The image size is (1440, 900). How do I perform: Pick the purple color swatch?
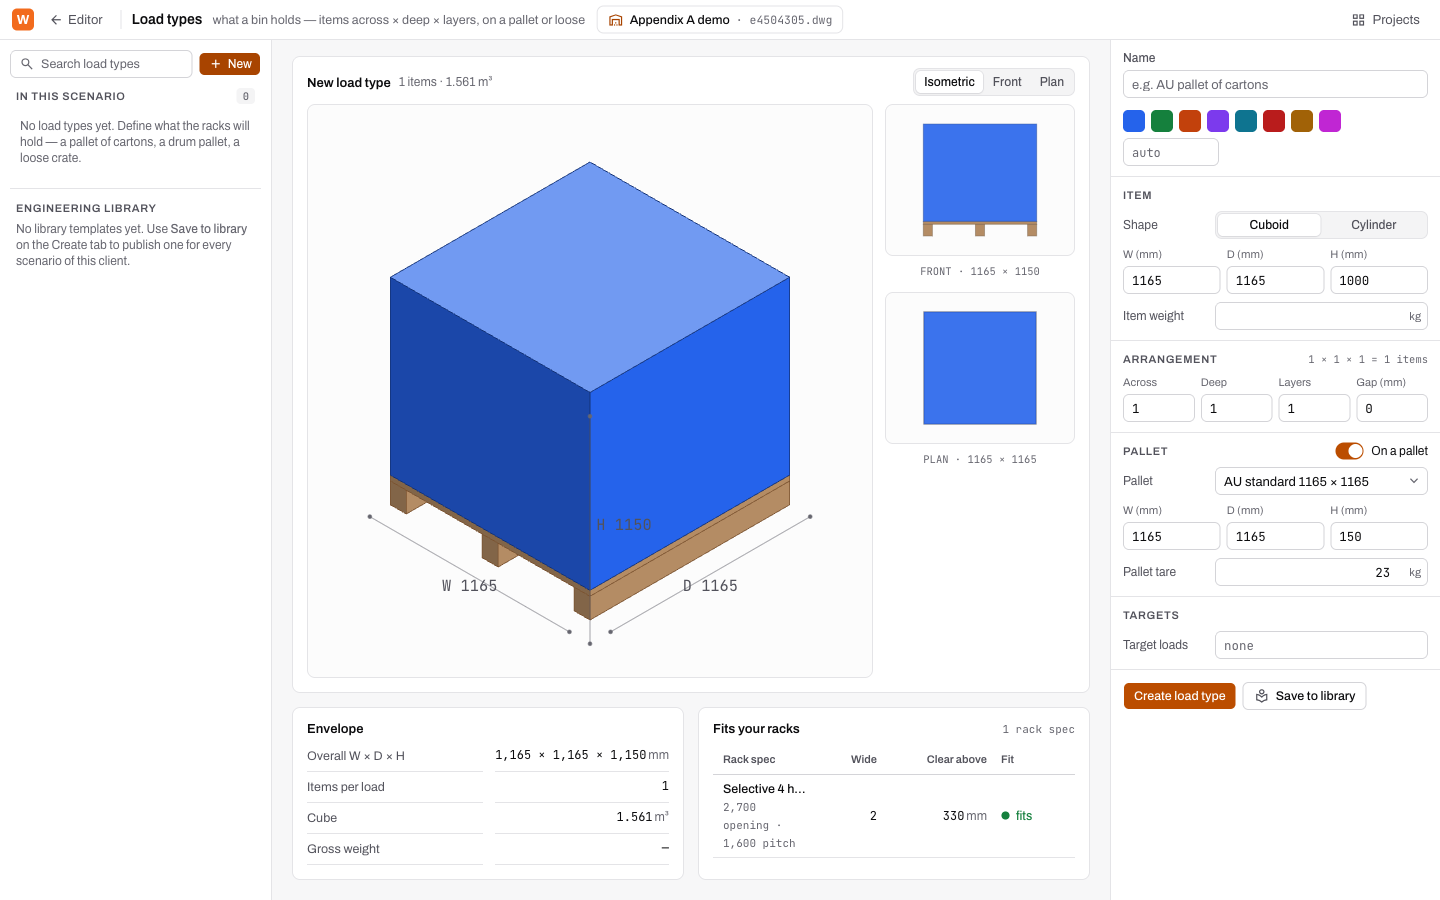coord(1218,121)
